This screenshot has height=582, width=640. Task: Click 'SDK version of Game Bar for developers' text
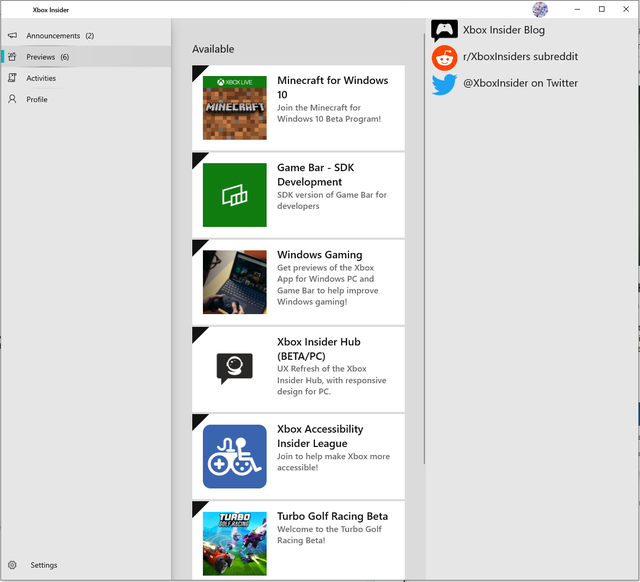[x=332, y=200]
